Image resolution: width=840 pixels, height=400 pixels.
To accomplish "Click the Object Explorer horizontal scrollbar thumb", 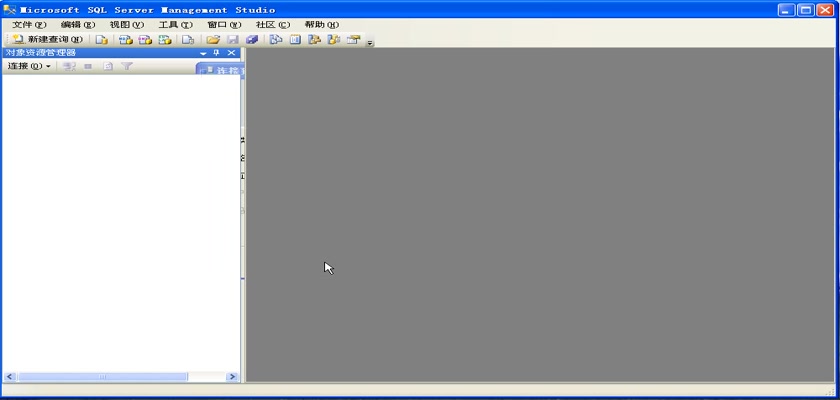I will click(x=103, y=377).
